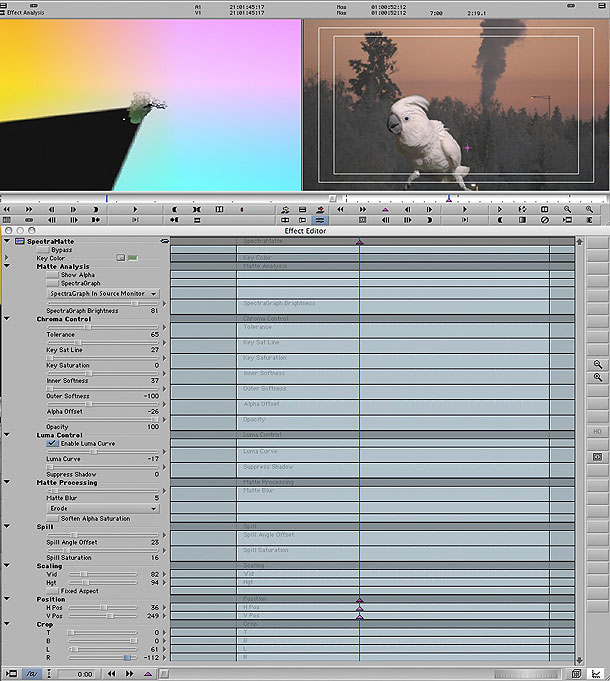Screen dimensions: 610x681
Task: Check the Fixed Aspect option
Action: tap(54, 591)
